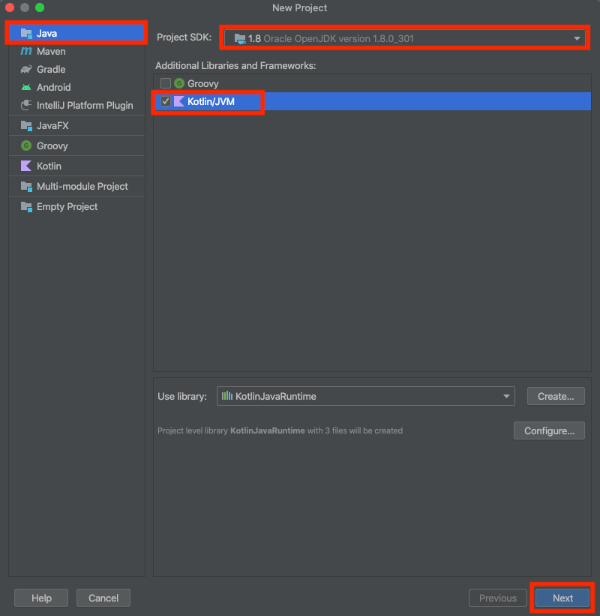Click the Kotlin logo icon in sidebar
This screenshot has width=600, height=616.
tap(26, 166)
